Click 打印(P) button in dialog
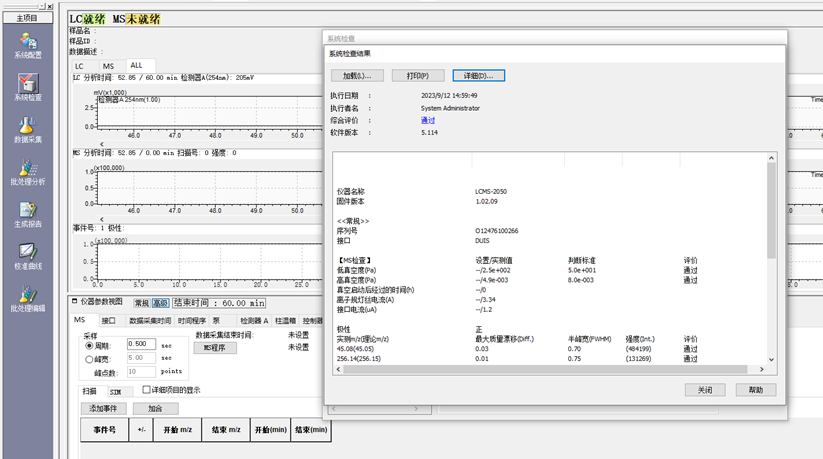This screenshot has height=459, width=823. point(418,76)
